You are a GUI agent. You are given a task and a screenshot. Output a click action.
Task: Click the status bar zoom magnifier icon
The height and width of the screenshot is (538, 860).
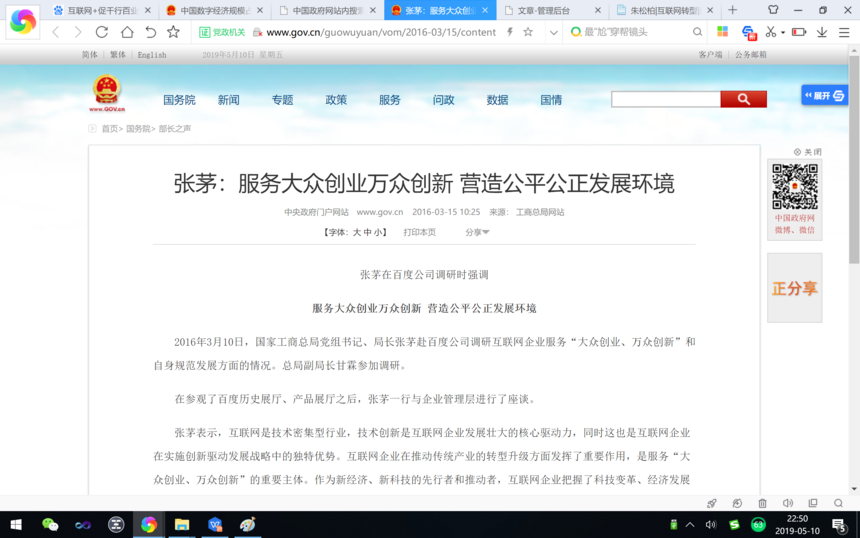838,503
